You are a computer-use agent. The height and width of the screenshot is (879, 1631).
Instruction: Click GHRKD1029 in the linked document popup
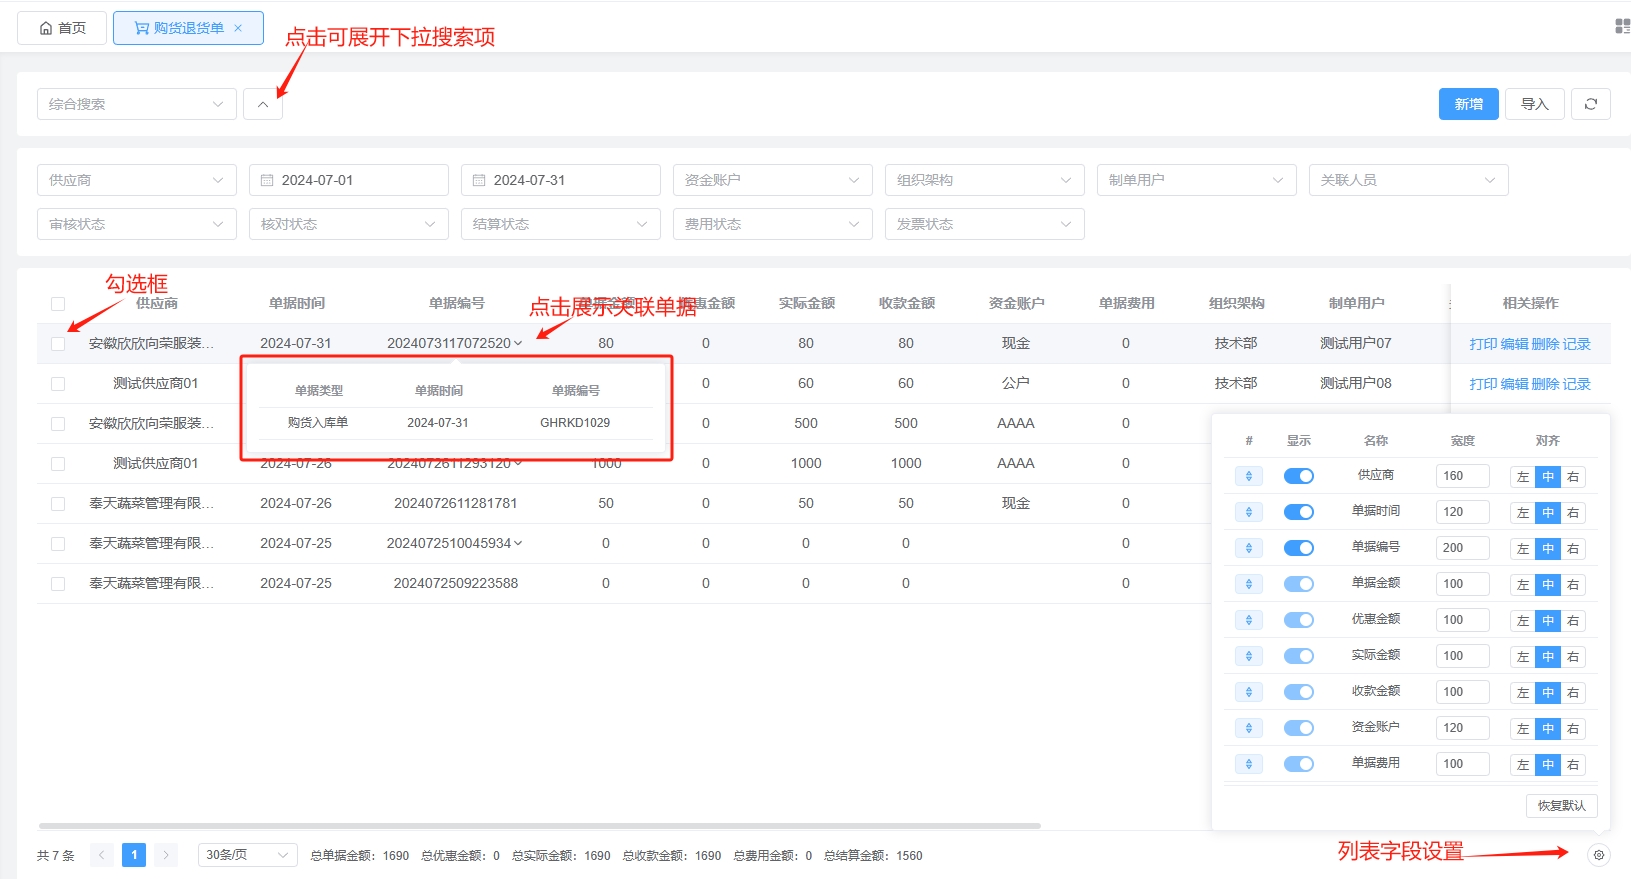click(x=575, y=423)
